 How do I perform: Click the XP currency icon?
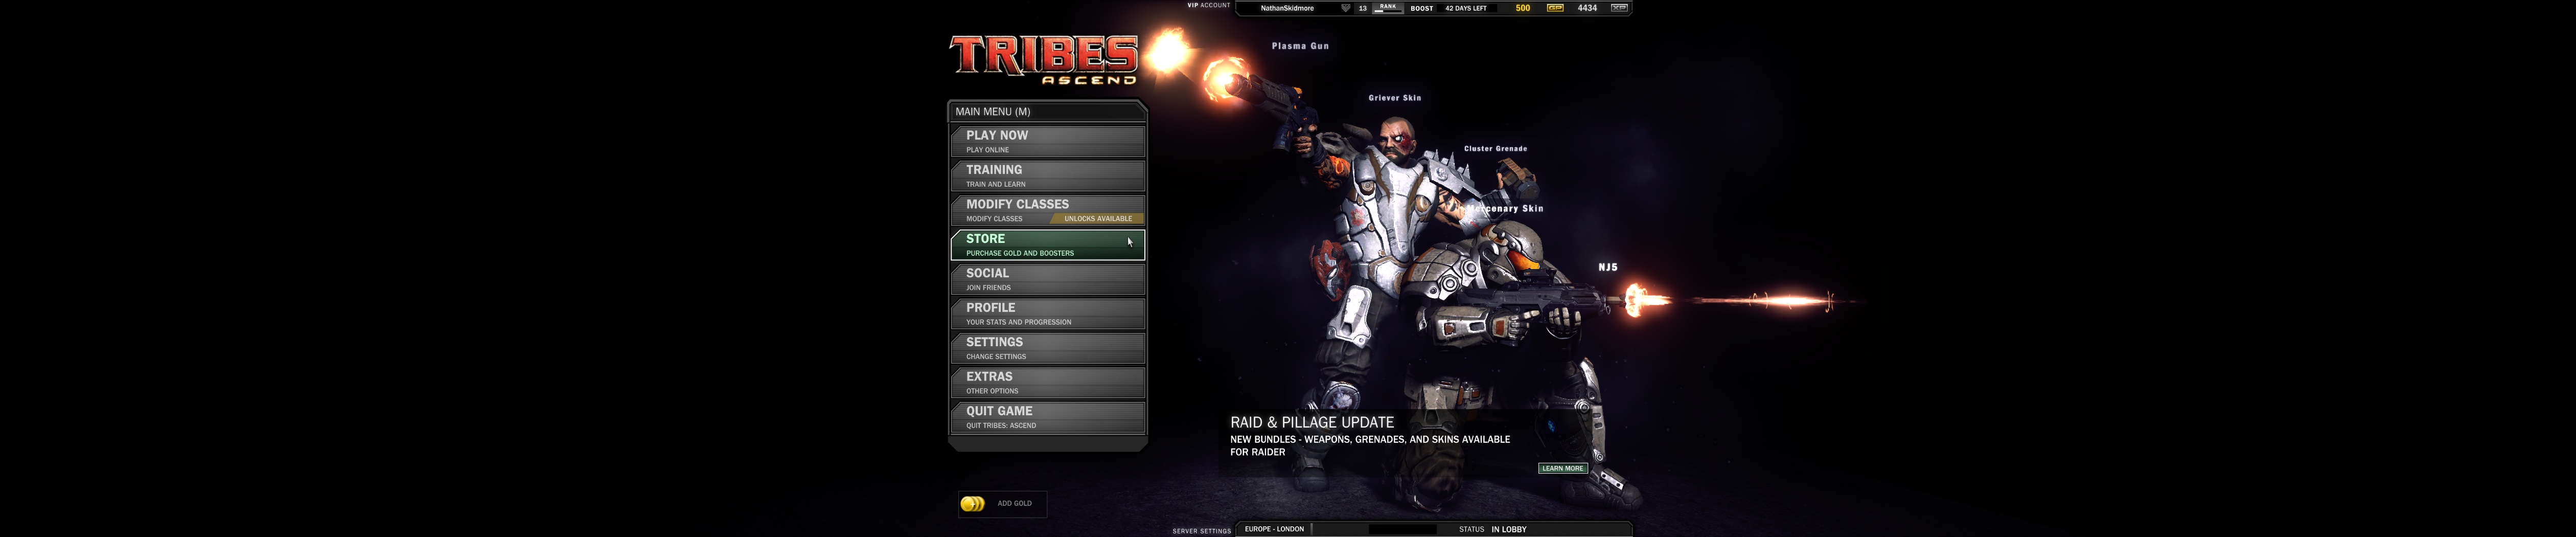(1619, 8)
